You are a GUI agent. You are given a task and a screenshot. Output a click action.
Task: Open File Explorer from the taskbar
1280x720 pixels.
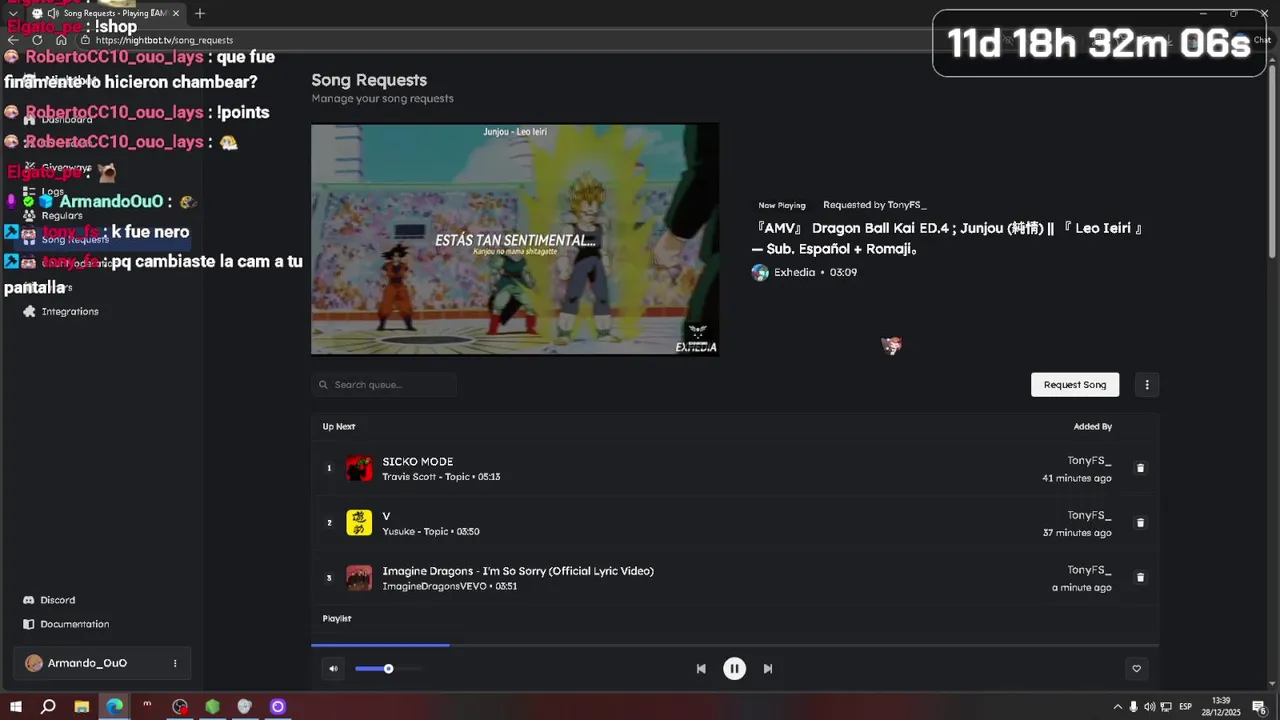81,707
